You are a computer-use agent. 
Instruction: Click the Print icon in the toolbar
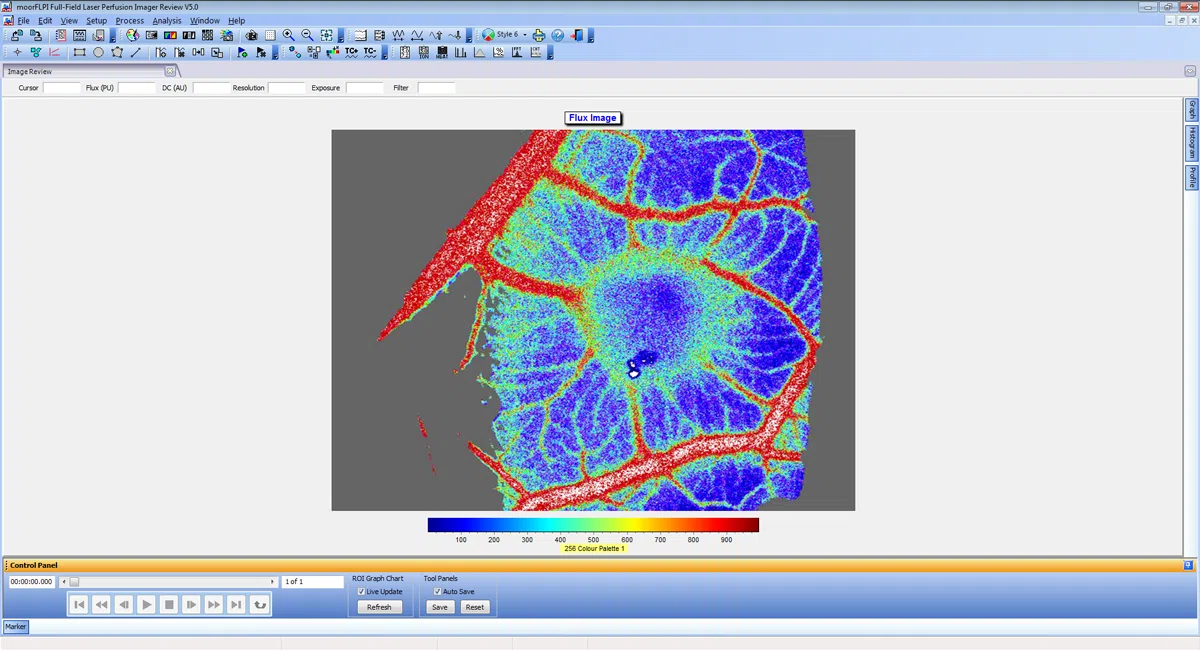click(x=538, y=35)
